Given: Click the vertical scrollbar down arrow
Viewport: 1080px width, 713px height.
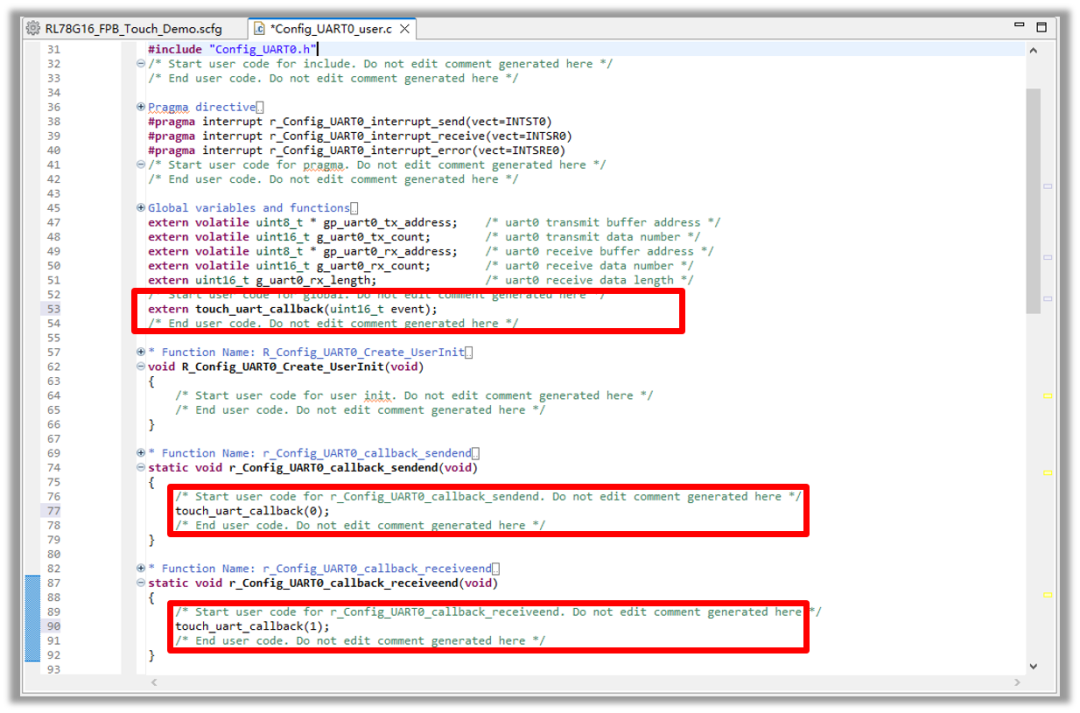Looking at the screenshot, I should pyautogui.click(x=1033, y=664).
